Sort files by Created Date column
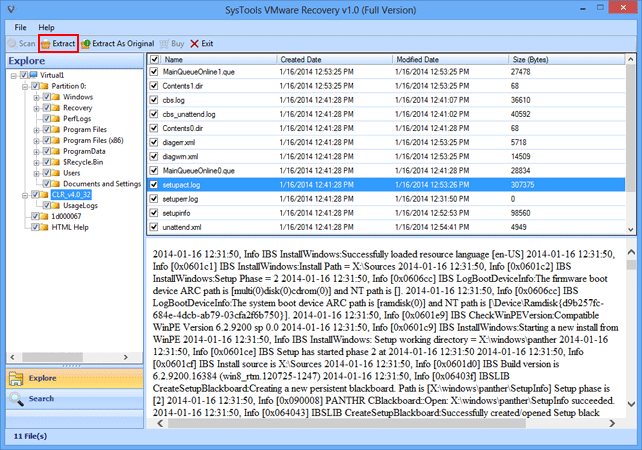 click(335, 59)
